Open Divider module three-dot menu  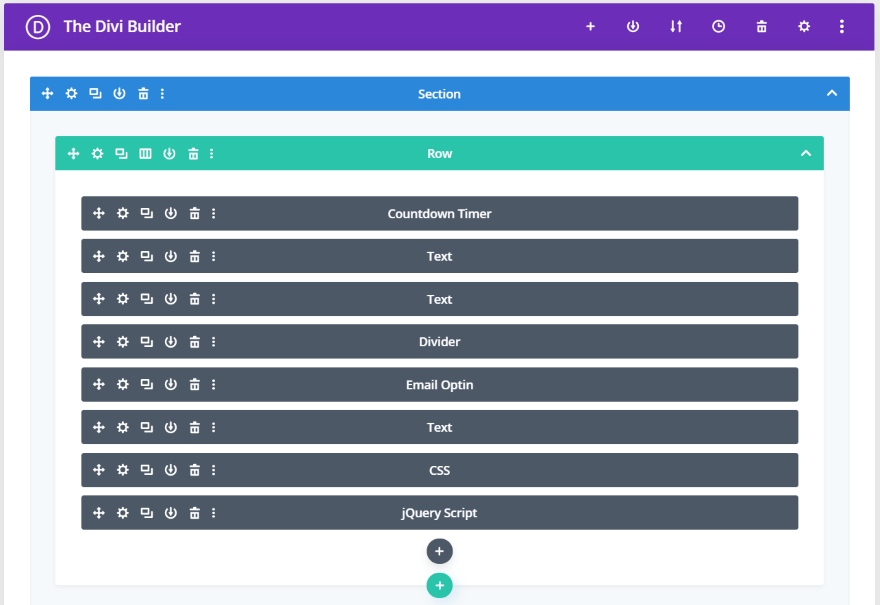coord(213,342)
